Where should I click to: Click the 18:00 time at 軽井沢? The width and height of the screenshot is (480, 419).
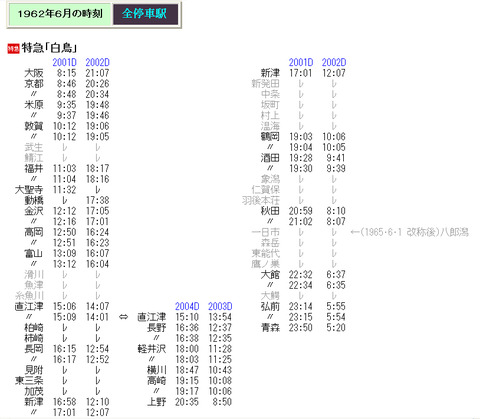pos(187,349)
